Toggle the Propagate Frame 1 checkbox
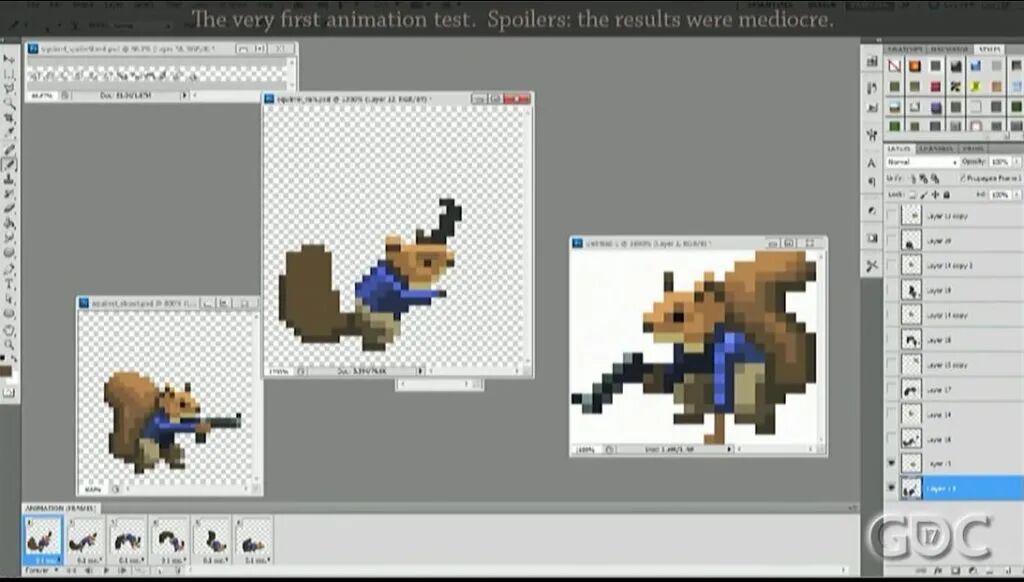The width and height of the screenshot is (1024, 582). pos(963,178)
